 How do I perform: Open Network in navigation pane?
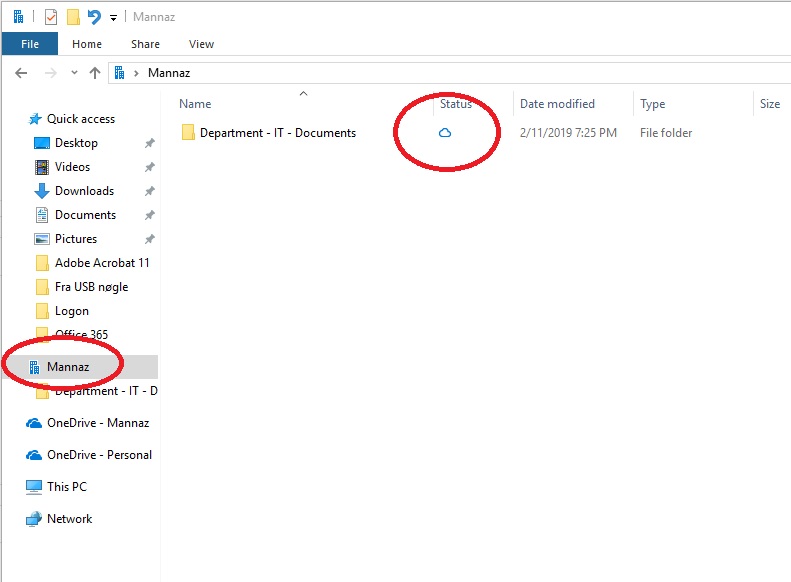coord(70,519)
